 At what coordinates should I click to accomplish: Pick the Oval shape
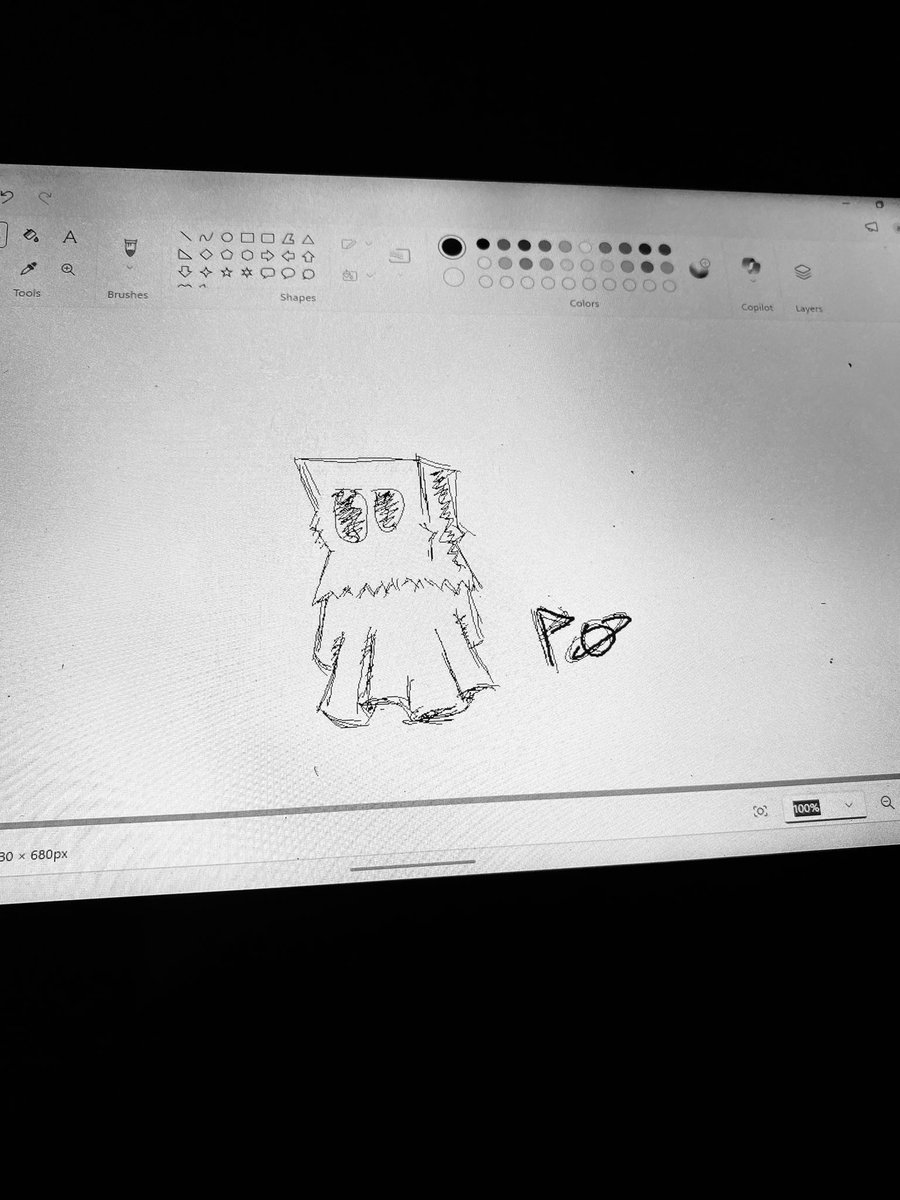(227, 238)
